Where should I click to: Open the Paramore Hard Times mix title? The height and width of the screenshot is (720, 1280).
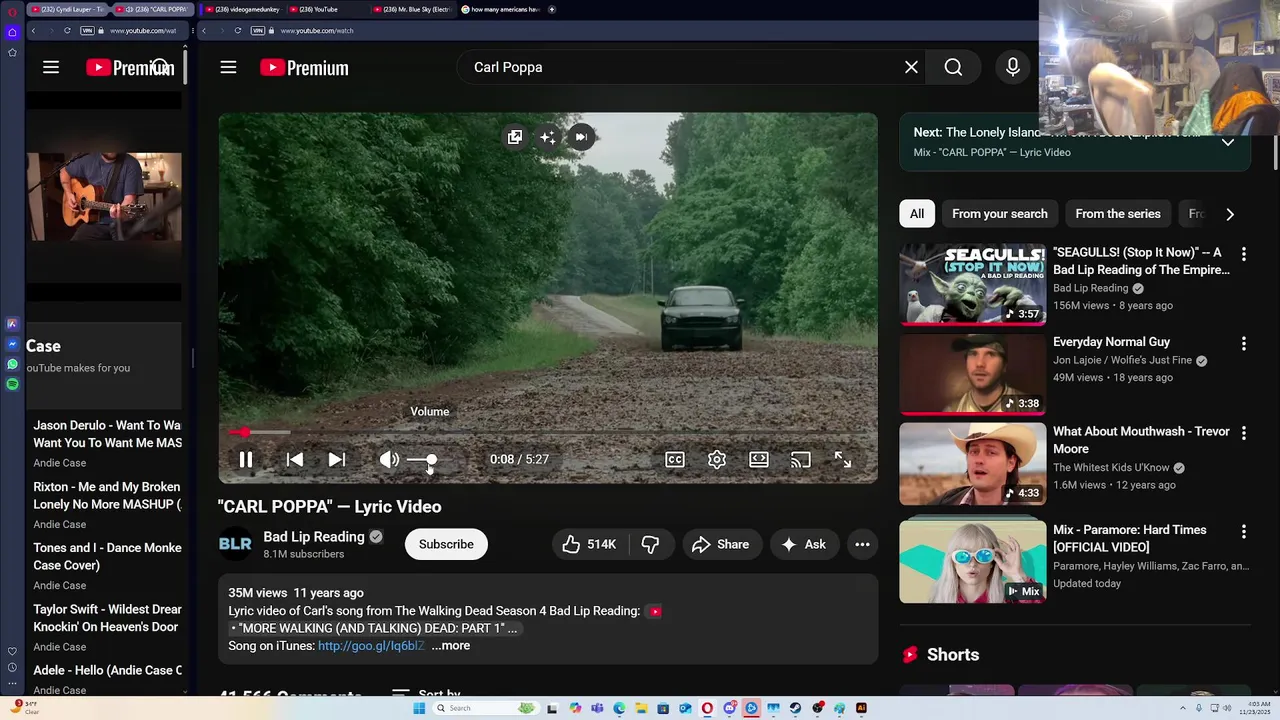pos(1130,538)
